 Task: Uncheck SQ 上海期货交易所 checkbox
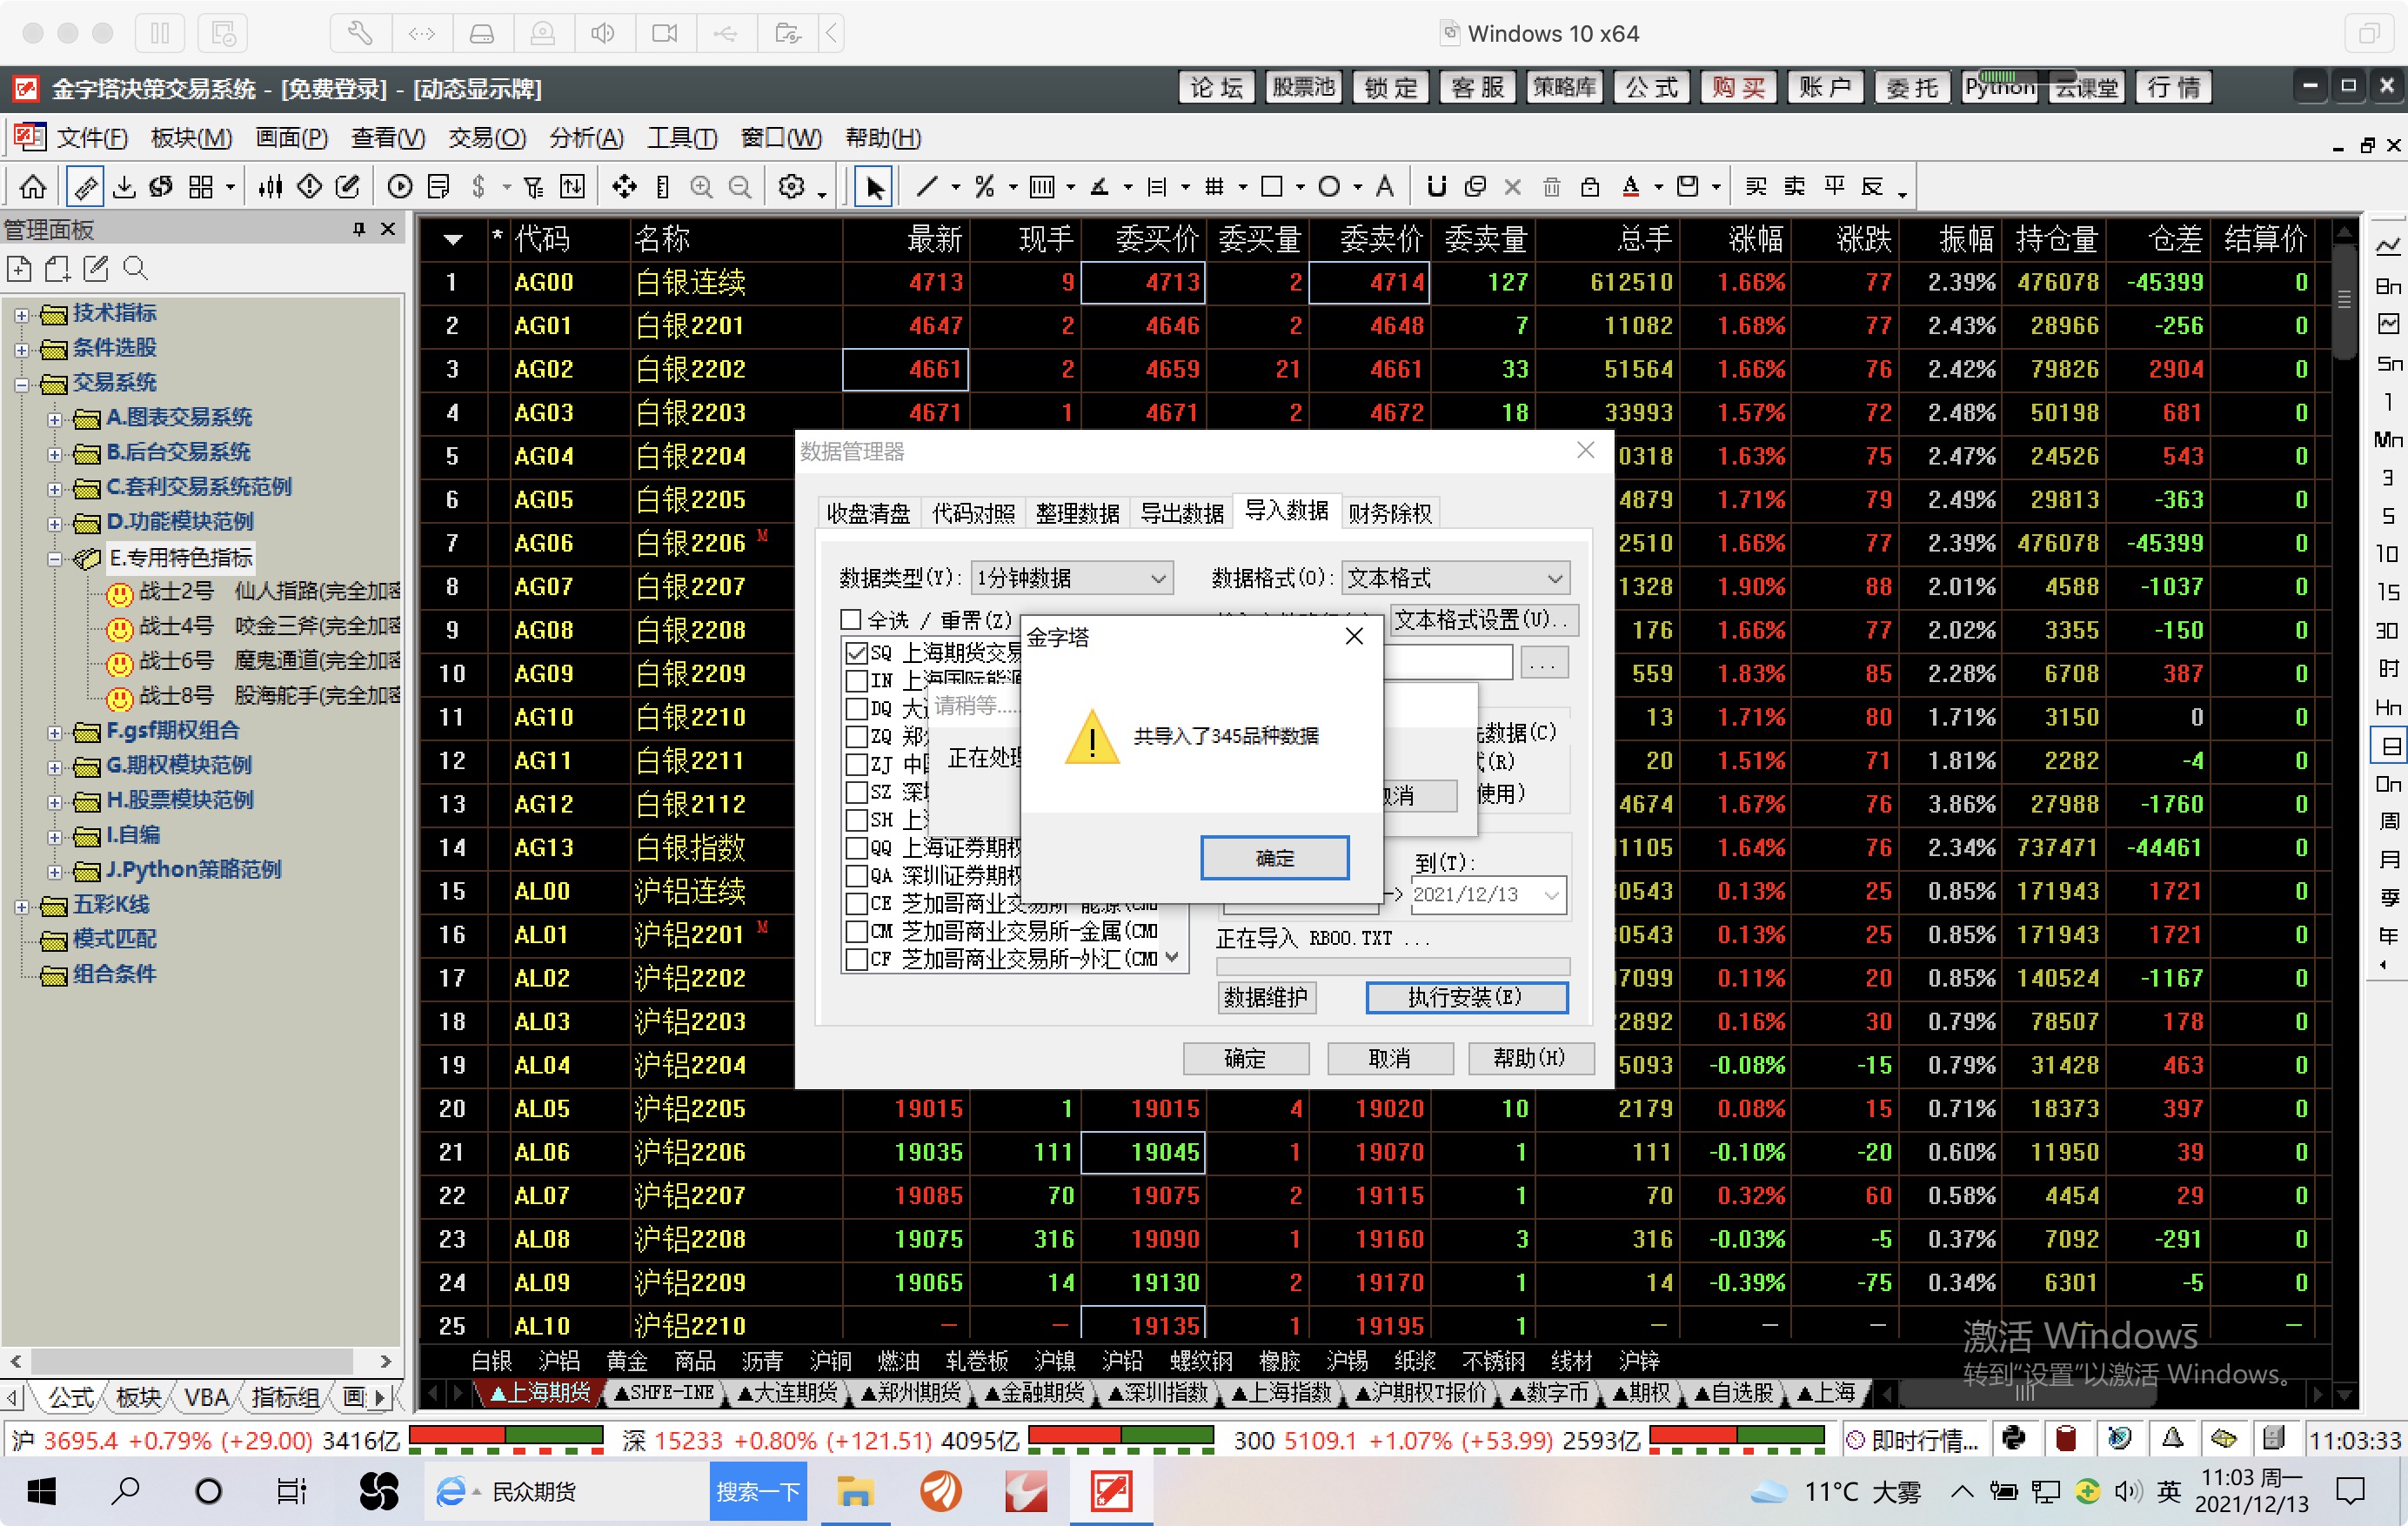pos(856,653)
